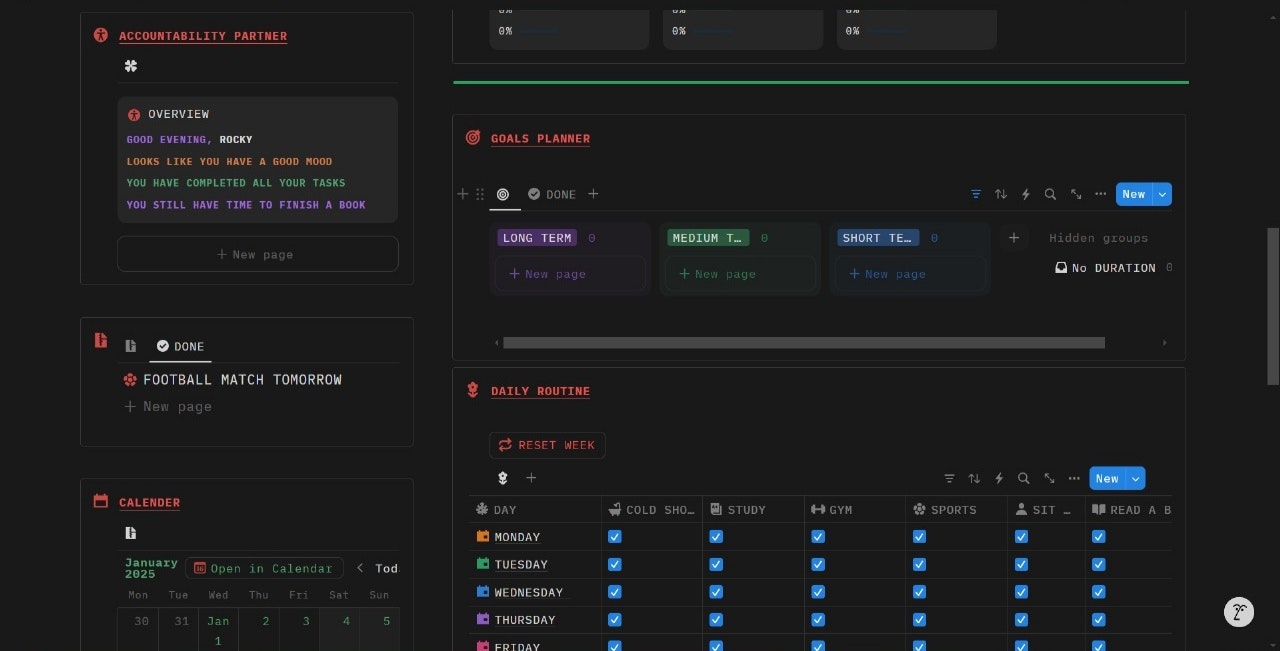This screenshot has height=651, width=1280.
Task: Open the READ A BOOK column header menu
Action: point(1130,510)
